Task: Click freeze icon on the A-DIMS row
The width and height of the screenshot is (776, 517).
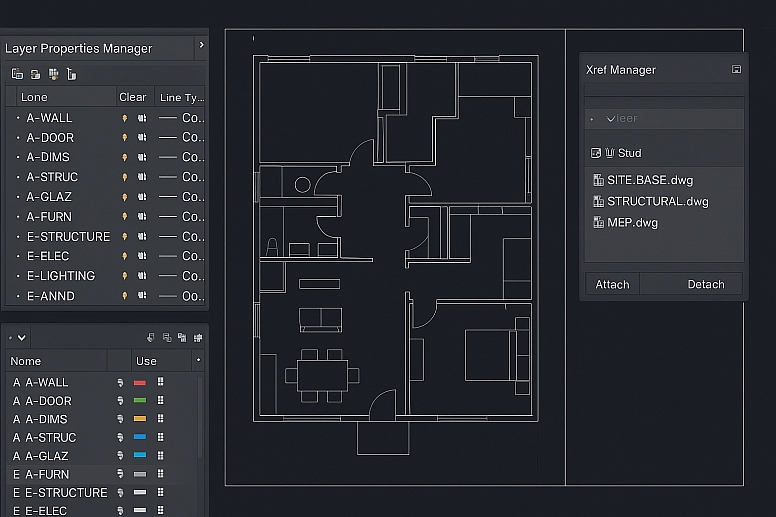Action: coord(142,157)
